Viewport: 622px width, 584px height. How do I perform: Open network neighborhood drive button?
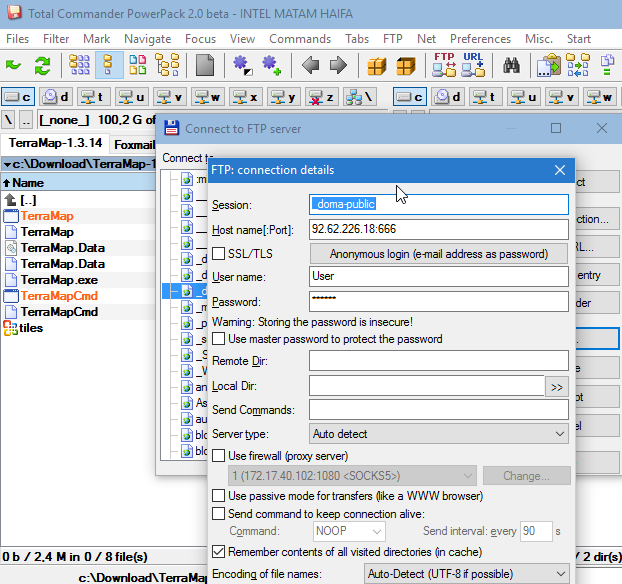point(359,97)
